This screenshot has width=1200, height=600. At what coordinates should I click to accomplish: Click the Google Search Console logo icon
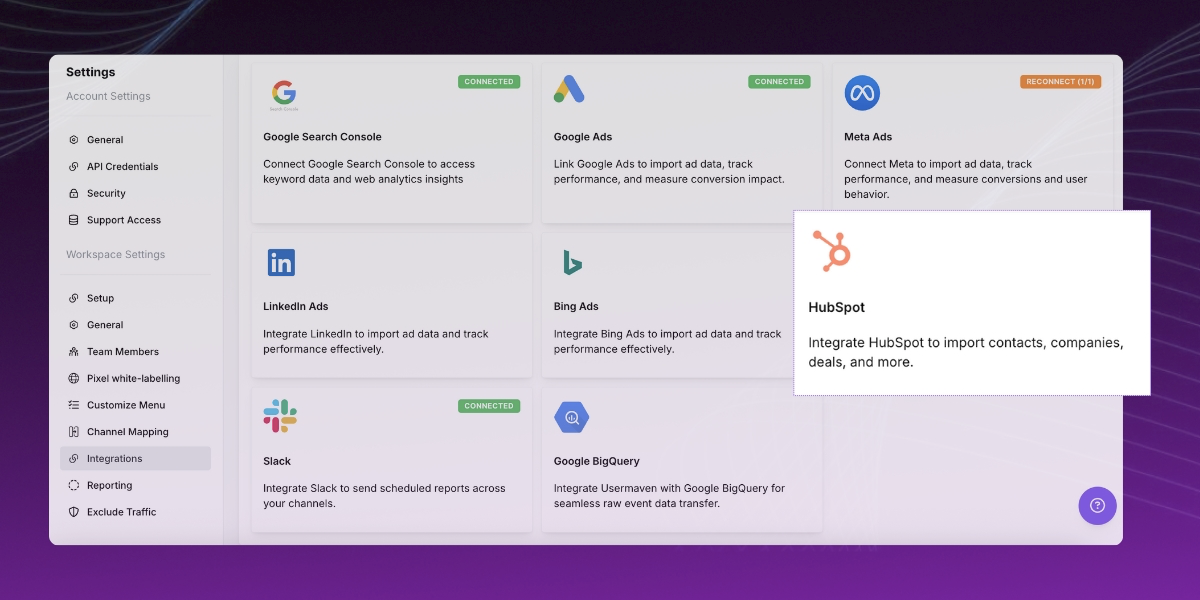[283, 94]
